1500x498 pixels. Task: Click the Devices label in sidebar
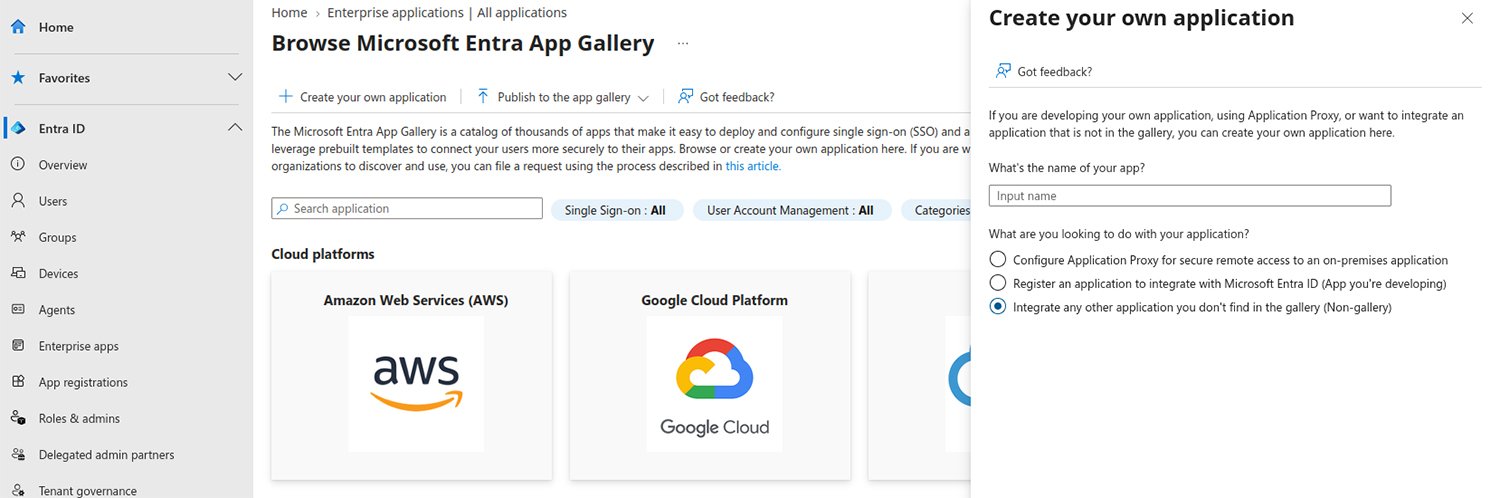click(59, 274)
